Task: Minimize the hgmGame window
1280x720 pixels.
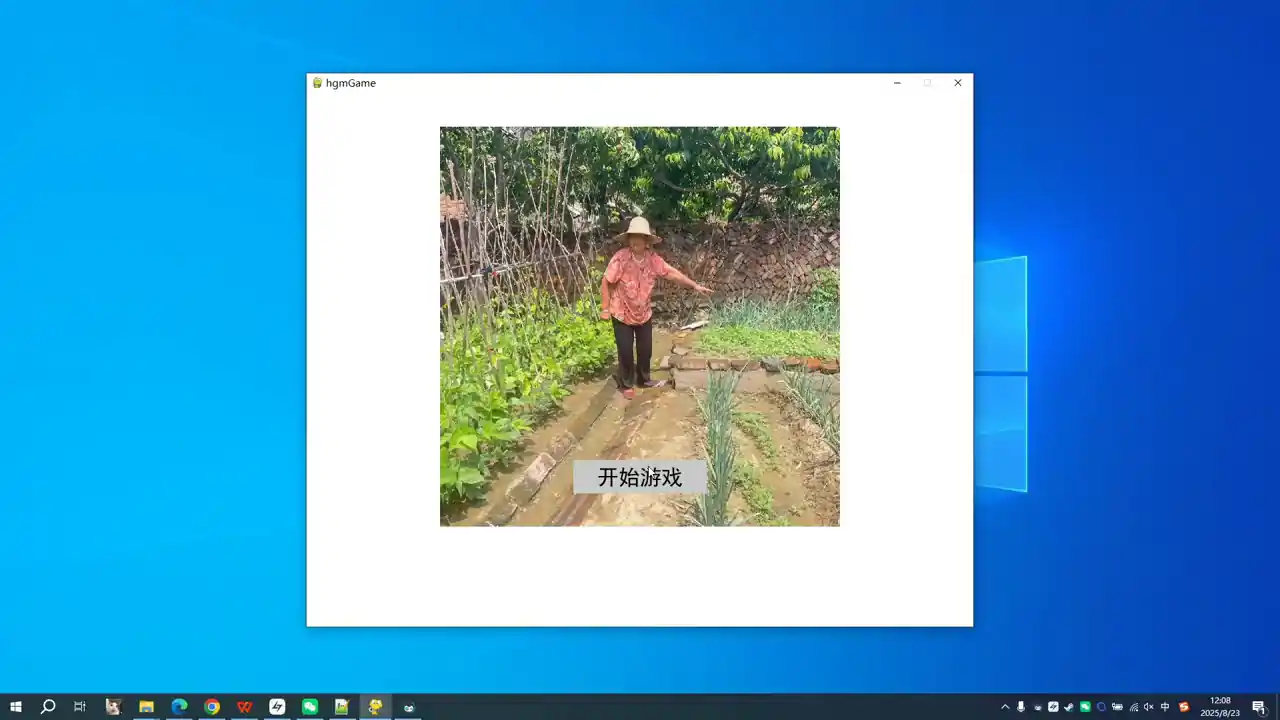Action: click(897, 83)
